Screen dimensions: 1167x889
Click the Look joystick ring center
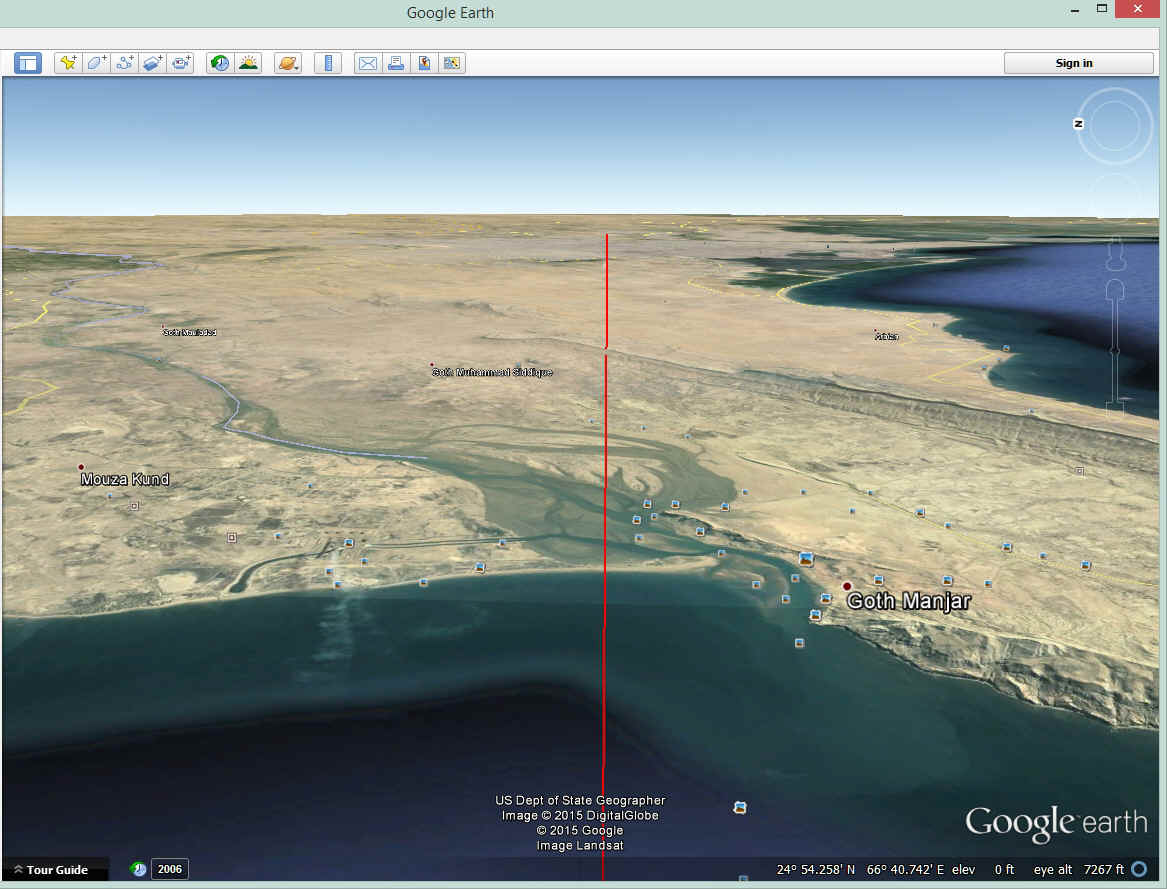(x=1116, y=126)
